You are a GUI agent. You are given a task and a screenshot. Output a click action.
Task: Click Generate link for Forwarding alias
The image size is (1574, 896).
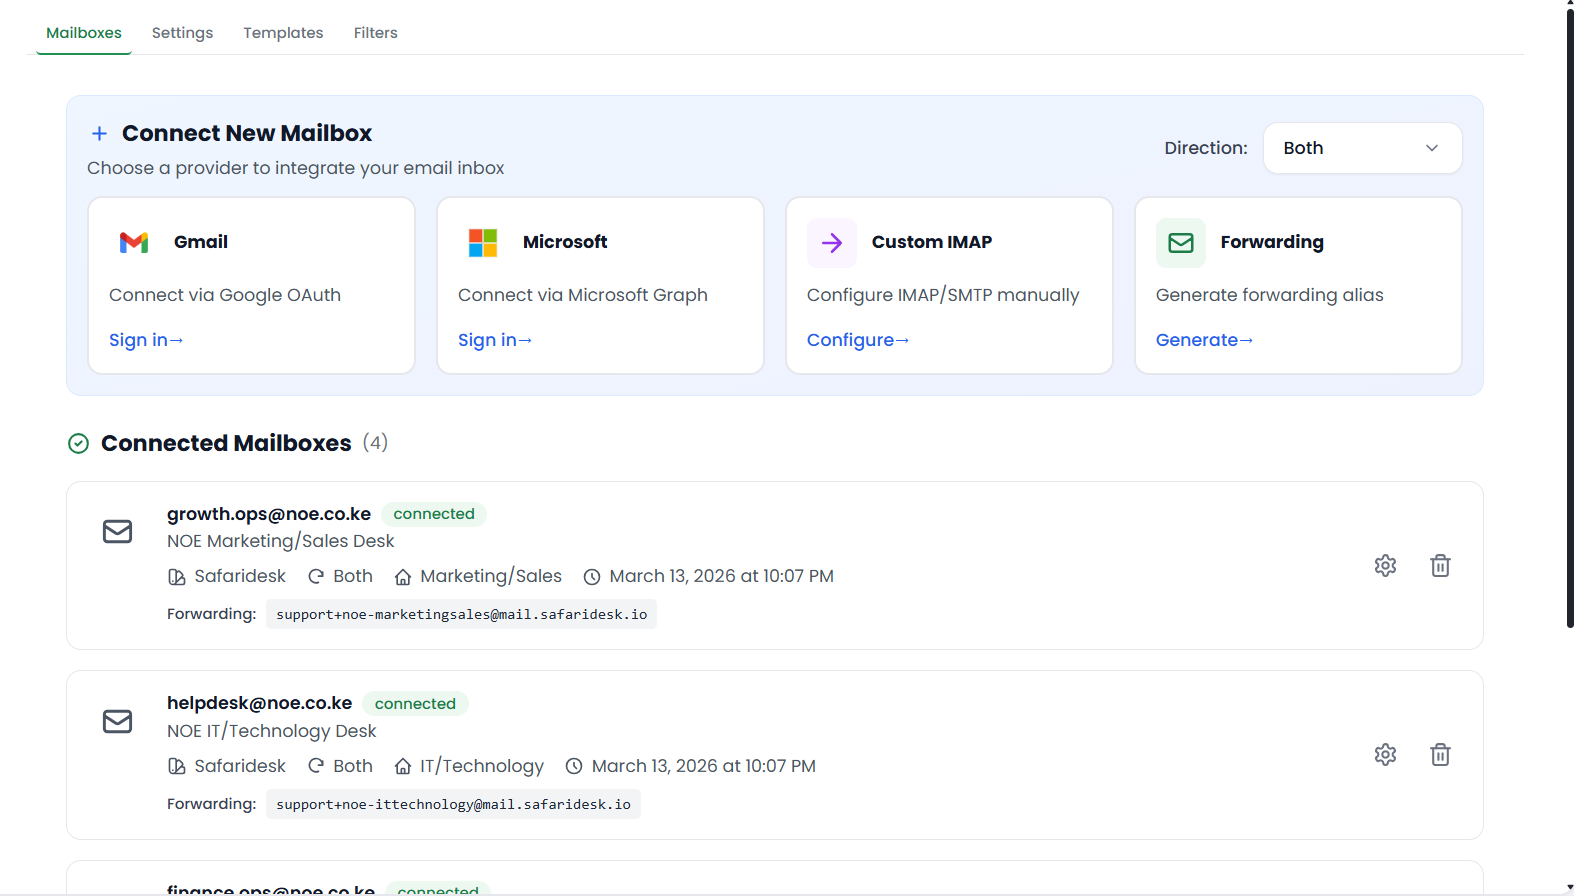point(1204,340)
